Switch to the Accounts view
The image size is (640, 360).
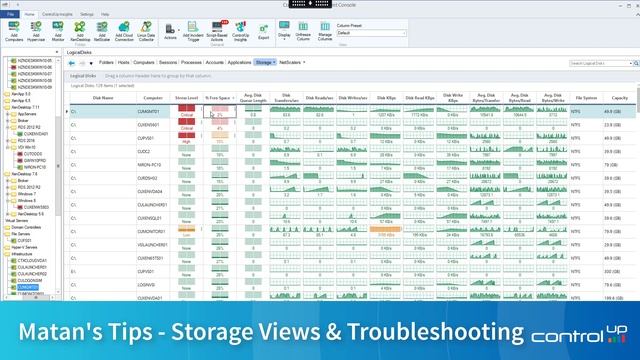click(214, 62)
